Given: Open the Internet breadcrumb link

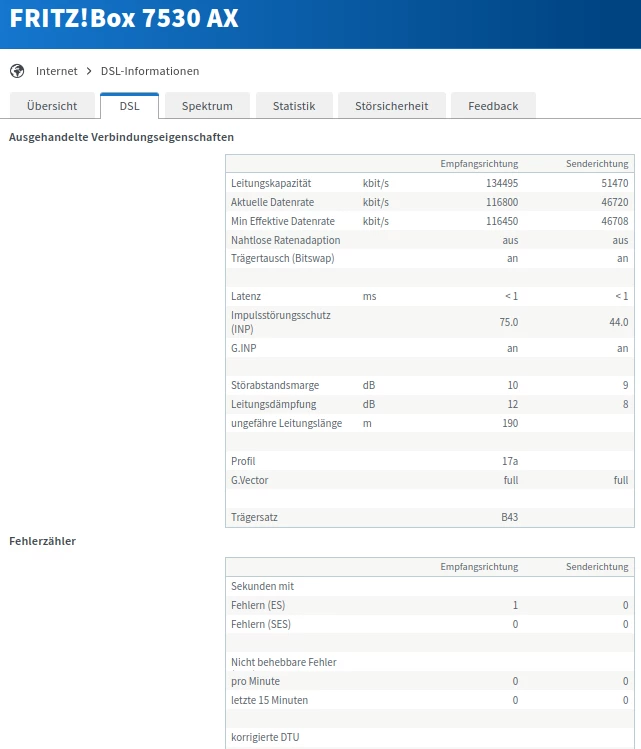Looking at the screenshot, I should click(56, 71).
